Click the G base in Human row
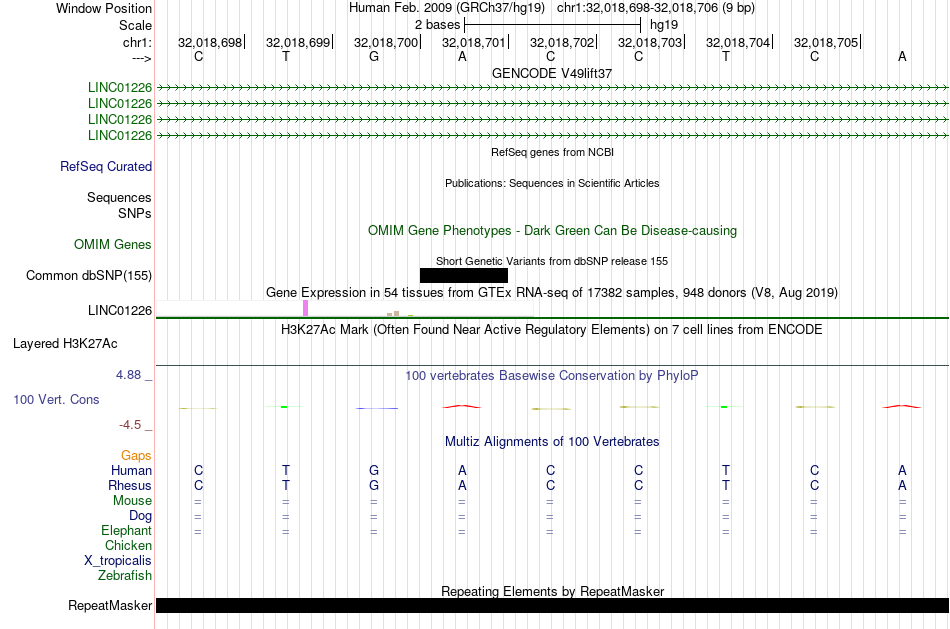 pos(374,471)
